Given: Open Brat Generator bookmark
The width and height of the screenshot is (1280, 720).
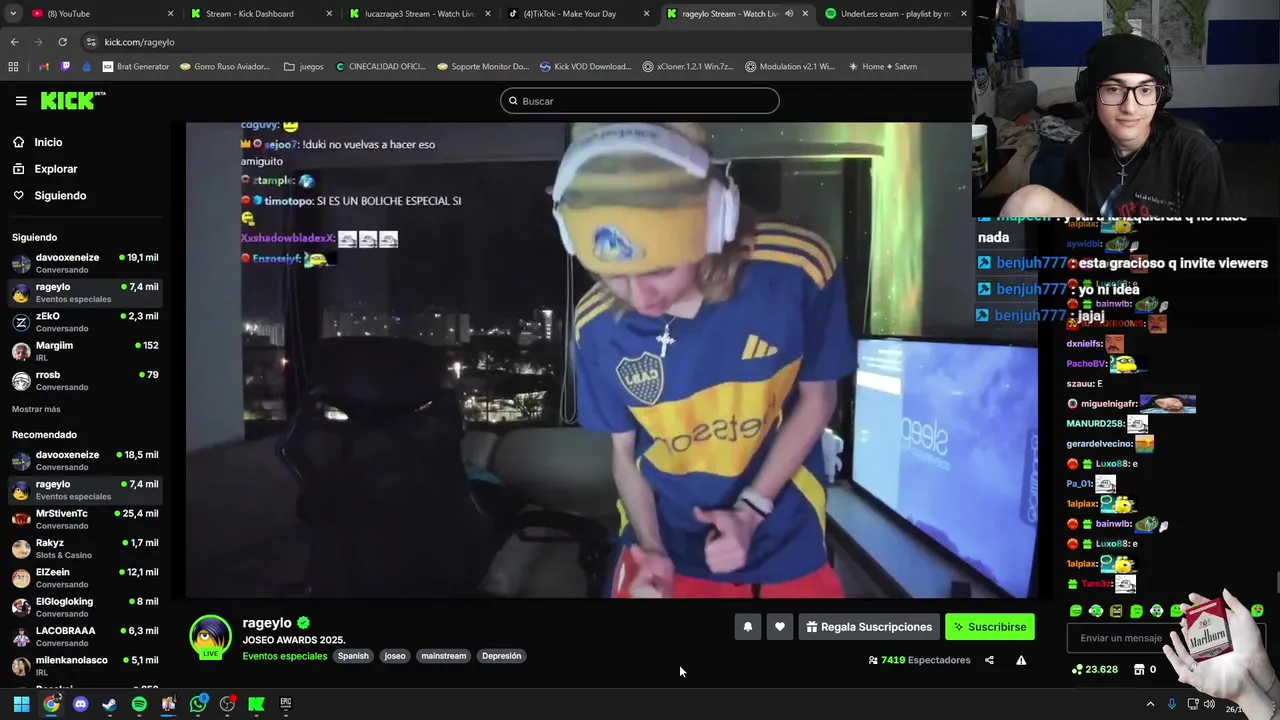Looking at the screenshot, I should [136, 67].
